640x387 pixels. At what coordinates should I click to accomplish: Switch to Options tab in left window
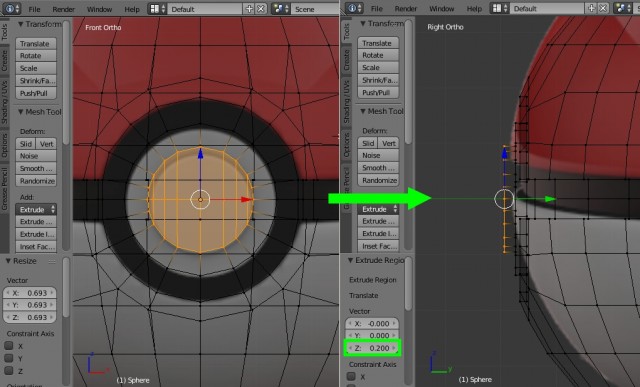pyautogui.click(x=4, y=145)
